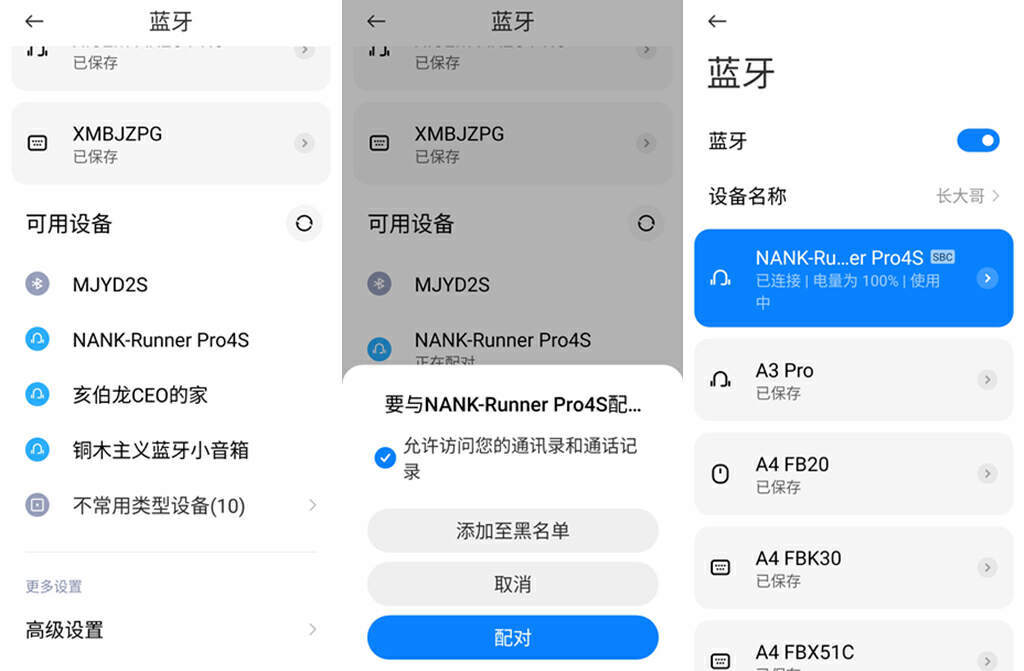Tap 蓝牙 title on left screen header
The width and height of the screenshot is (1024, 671).
[x=170, y=22]
